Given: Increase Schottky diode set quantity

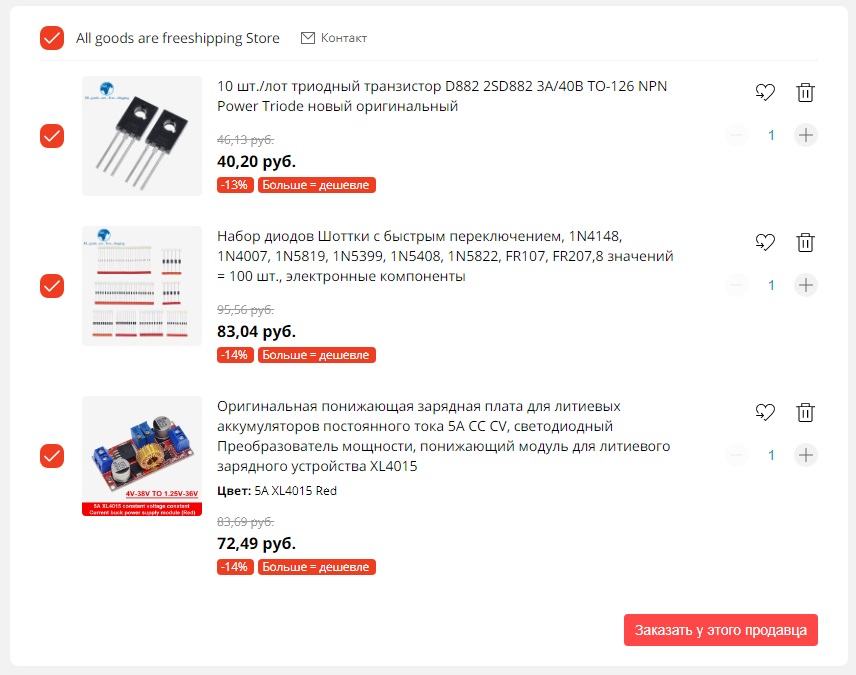Looking at the screenshot, I should [x=805, y=285].
